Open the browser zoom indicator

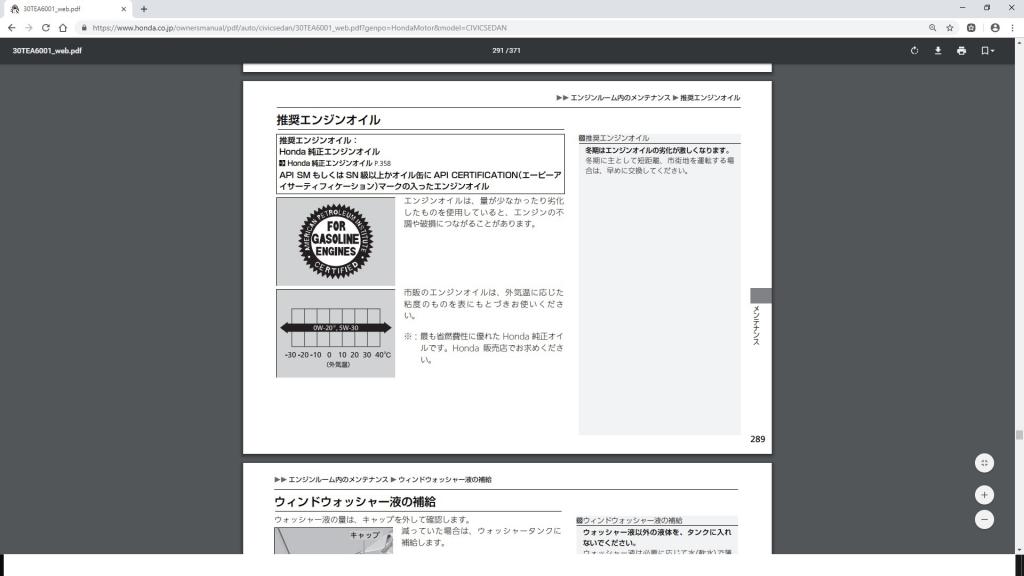pos(933,28)
